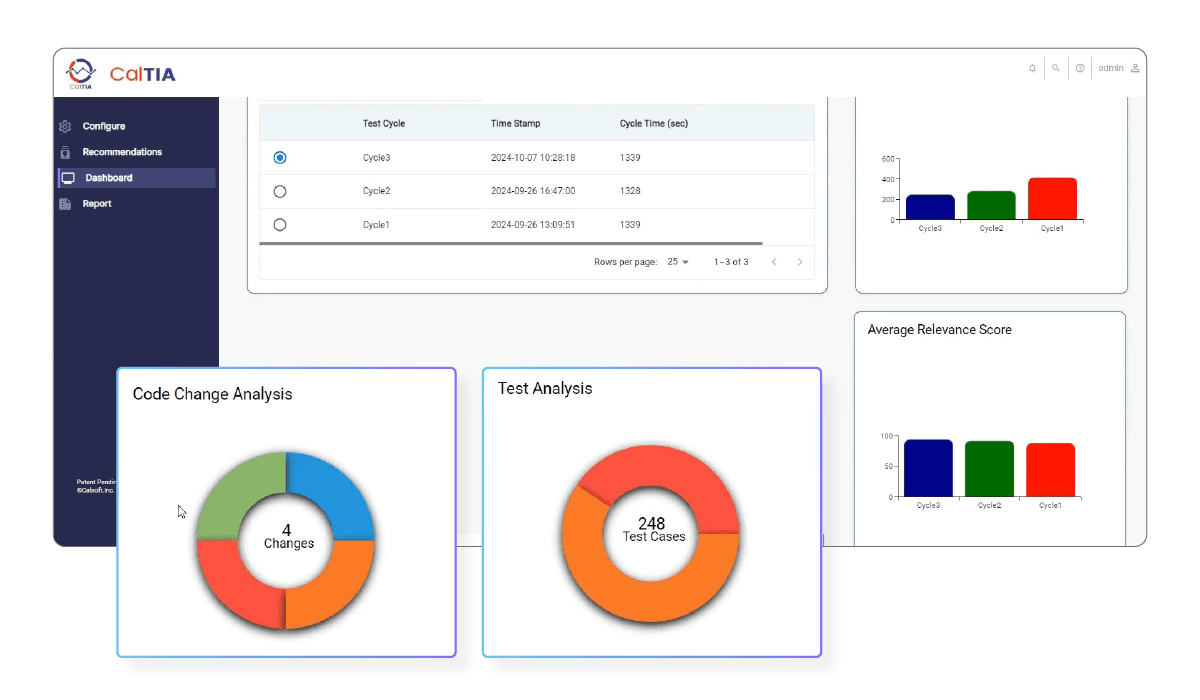This screenshot has width=1200, height=700.
Task: Click Cycle2 bar in Average Relevance Score
Action: tap(990, 469)
